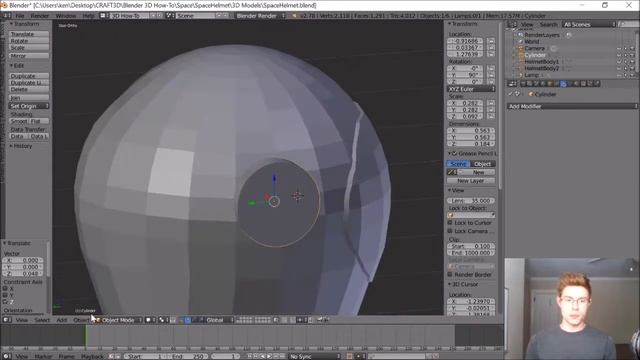Screen dimensions: 640x360
Task: Open the Object Mode dropdown
Action: 118,320
